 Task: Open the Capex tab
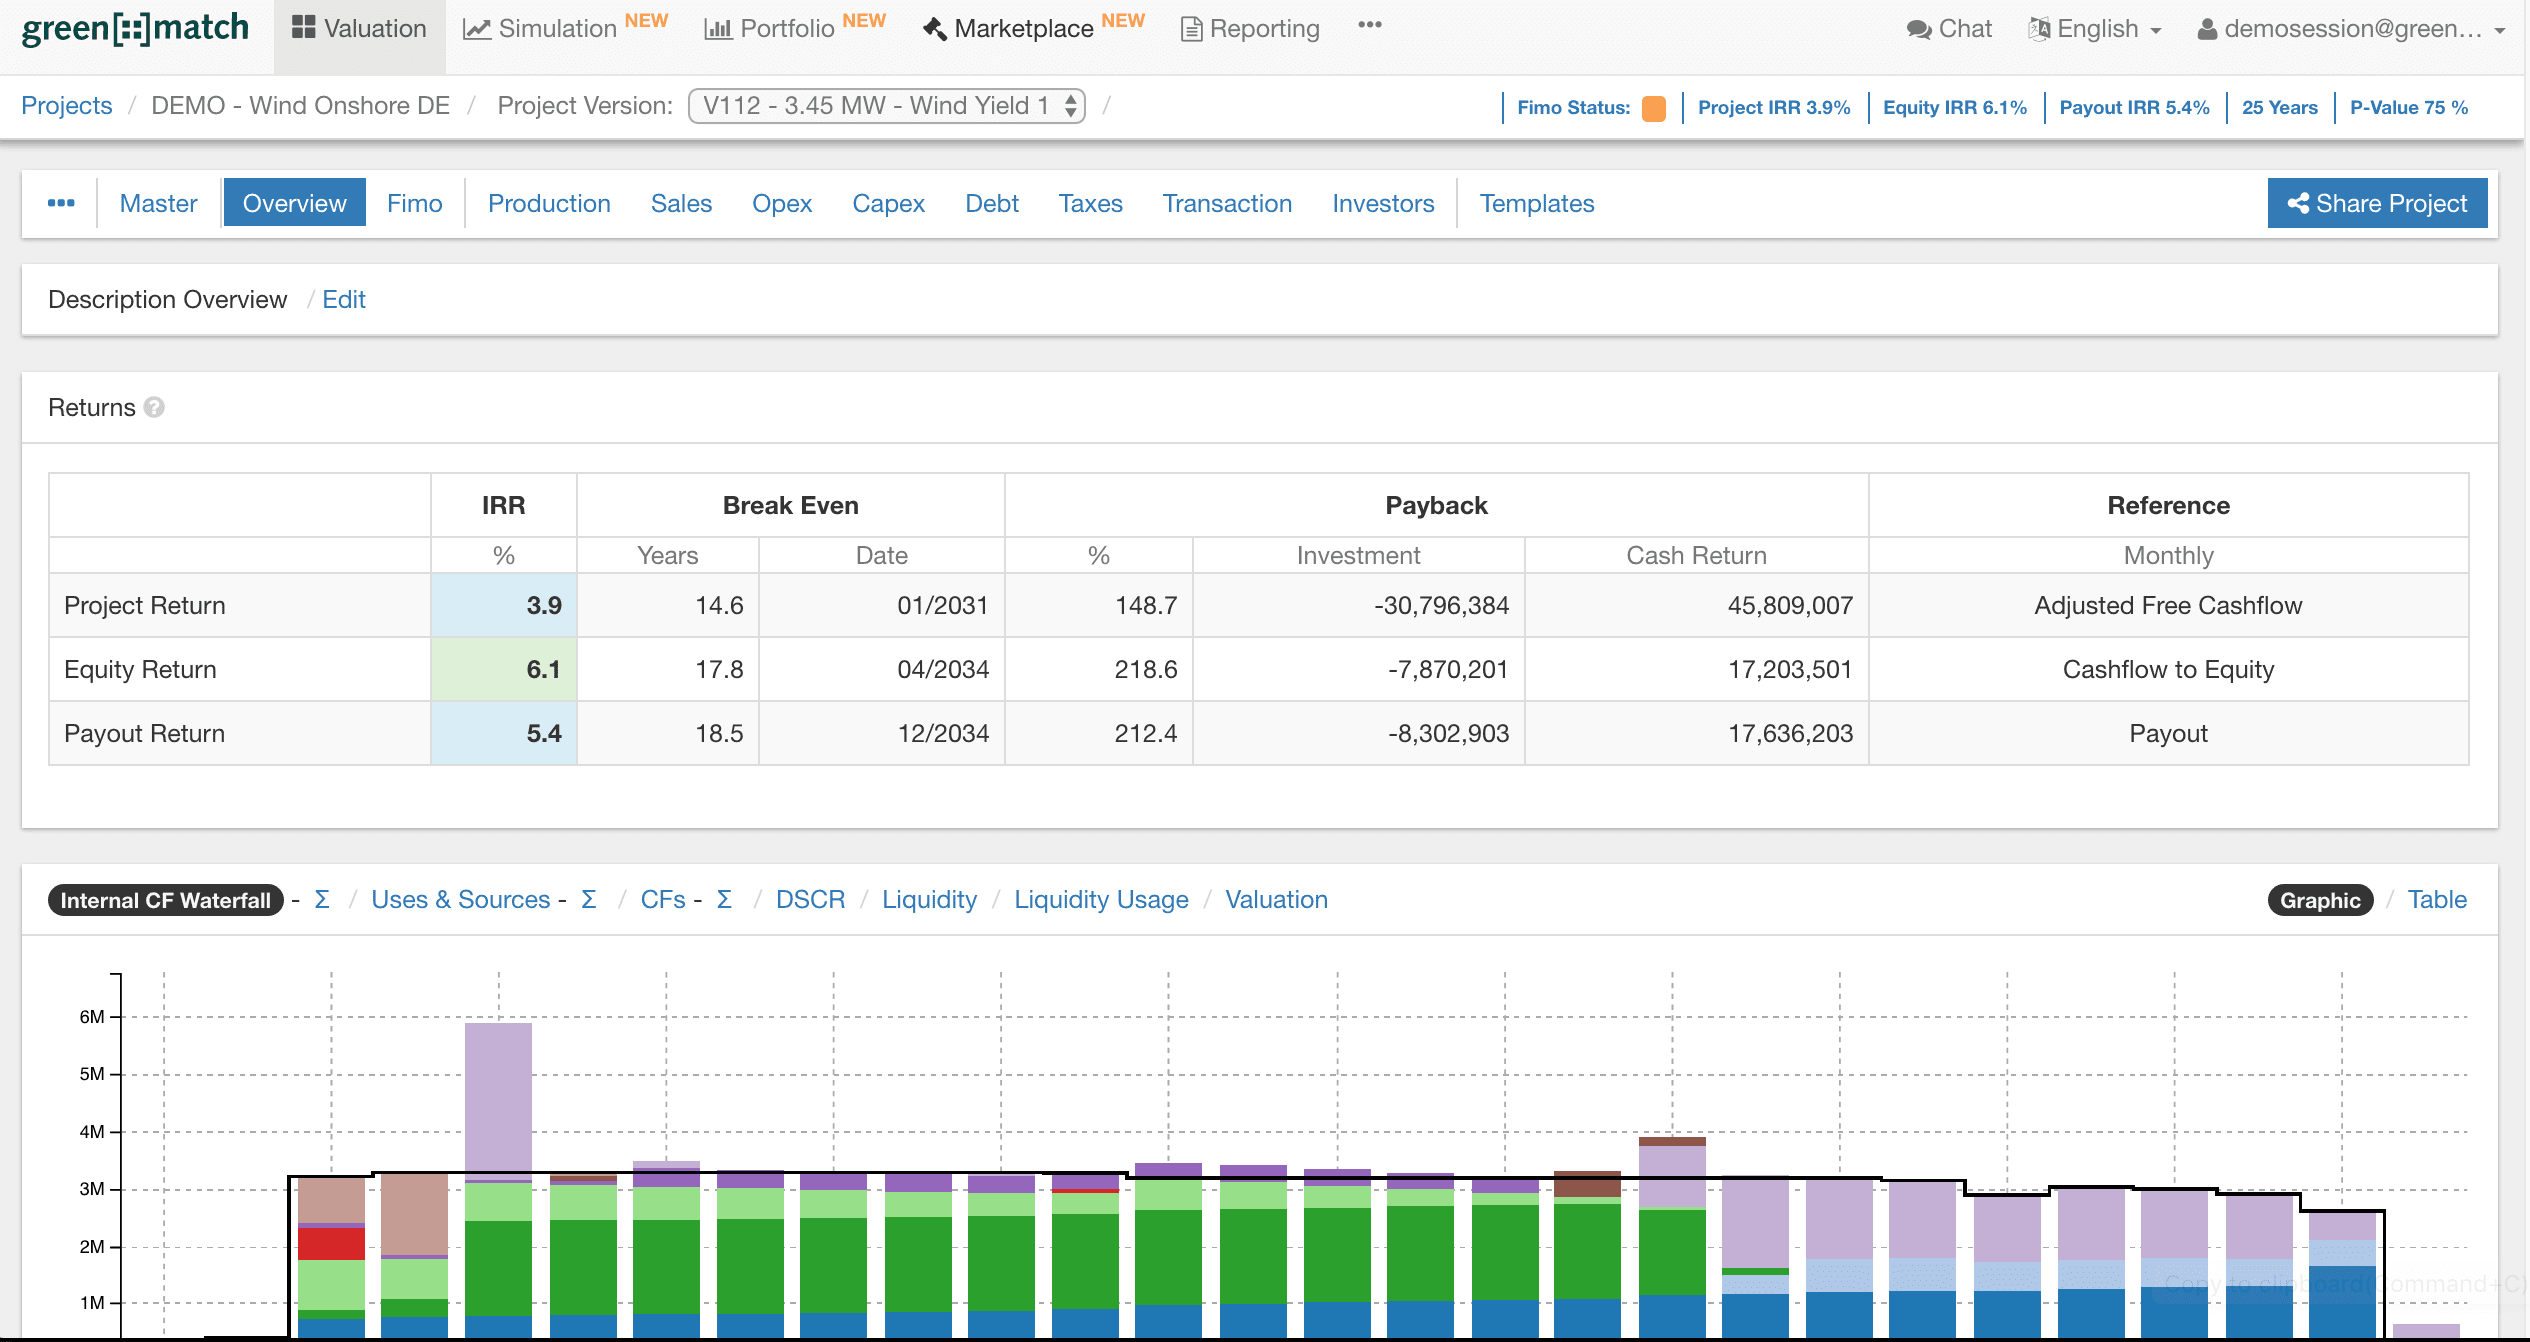coord(887,203)
